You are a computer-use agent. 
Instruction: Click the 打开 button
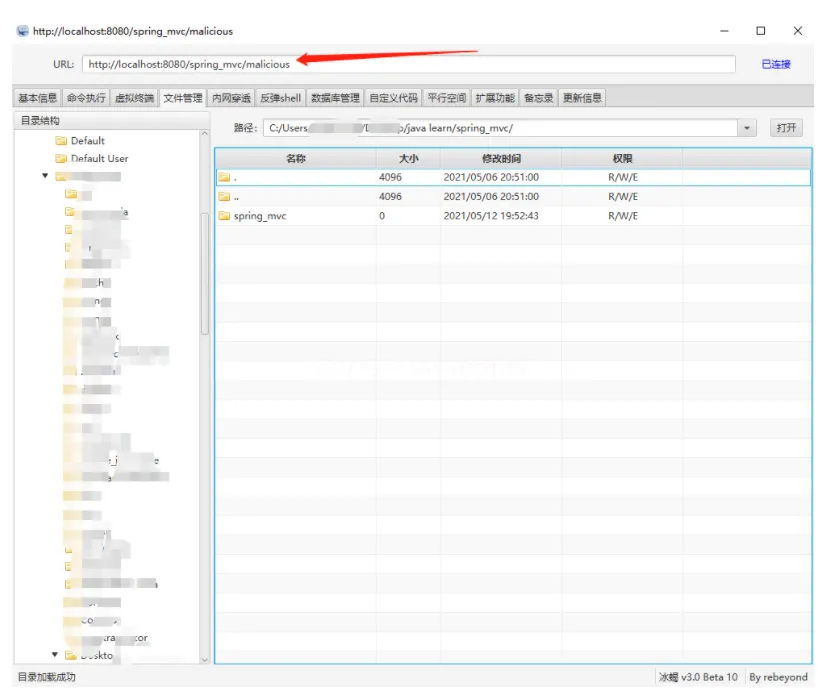(786, 128)
